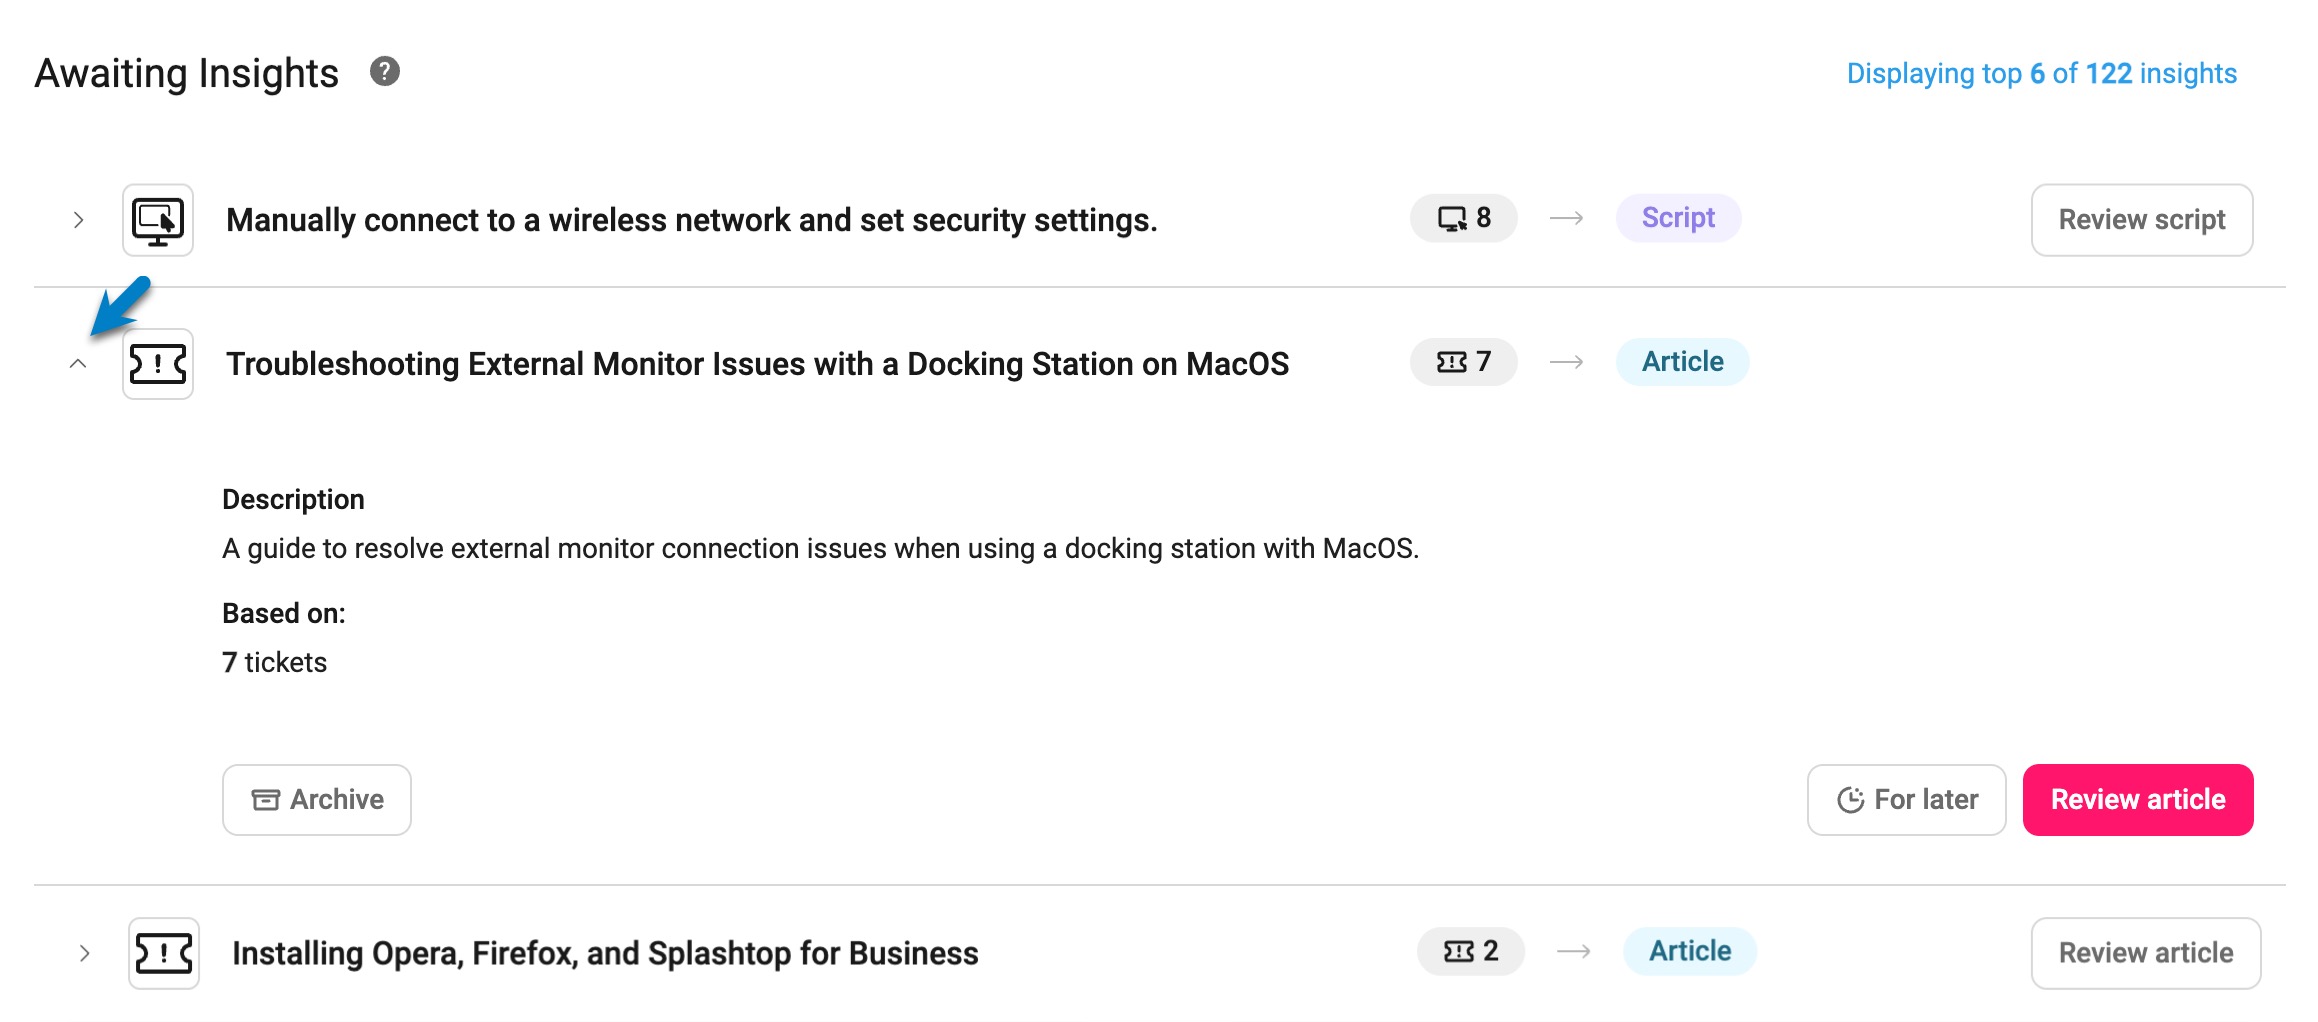Click the Article tag for Opera install

pos(1689,951)
